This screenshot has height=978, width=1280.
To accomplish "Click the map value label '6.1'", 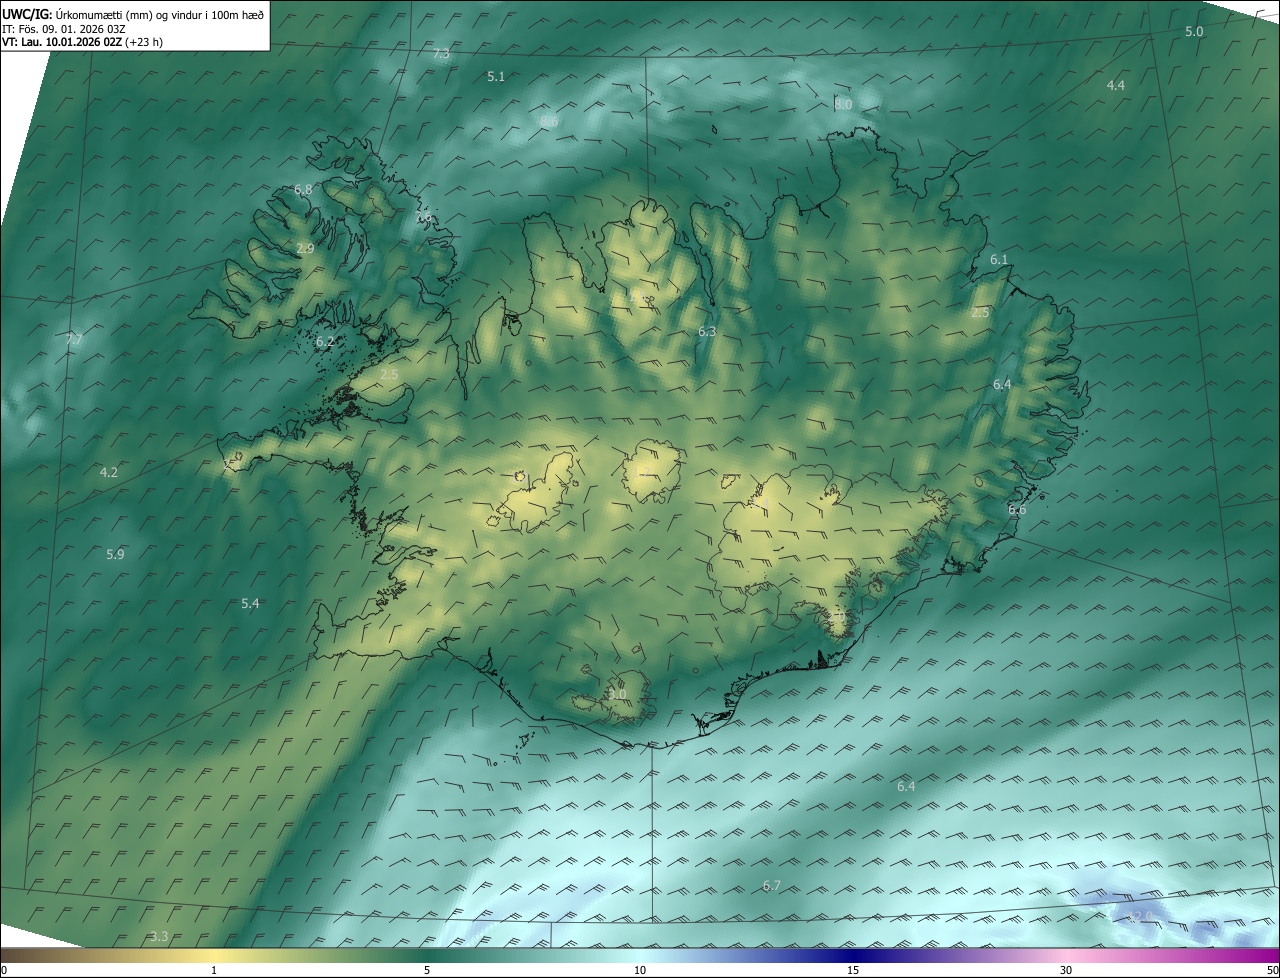I will (x=999, y=260).
